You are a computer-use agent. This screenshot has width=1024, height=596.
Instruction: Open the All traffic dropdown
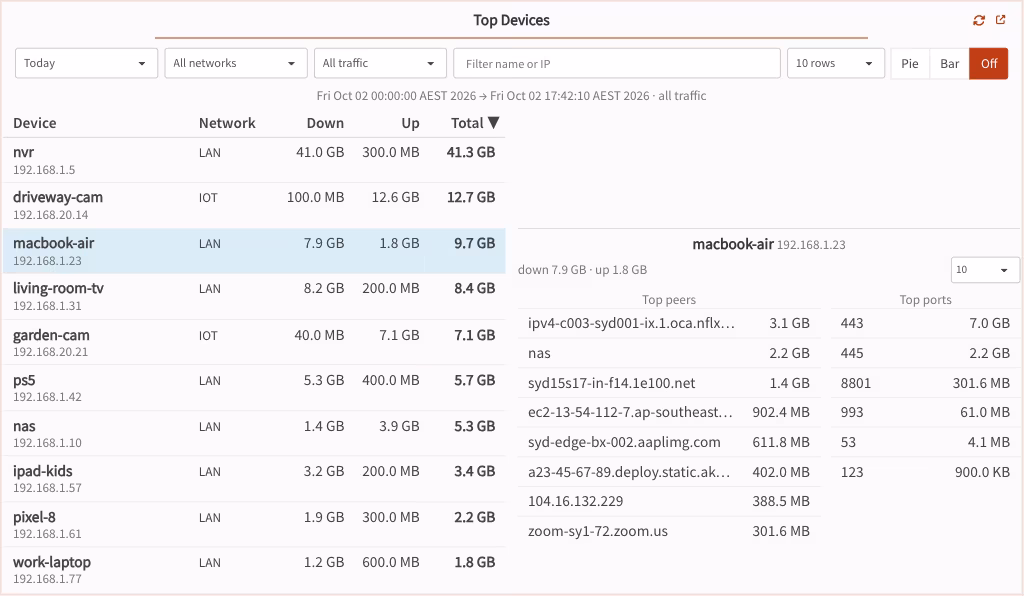380,63
